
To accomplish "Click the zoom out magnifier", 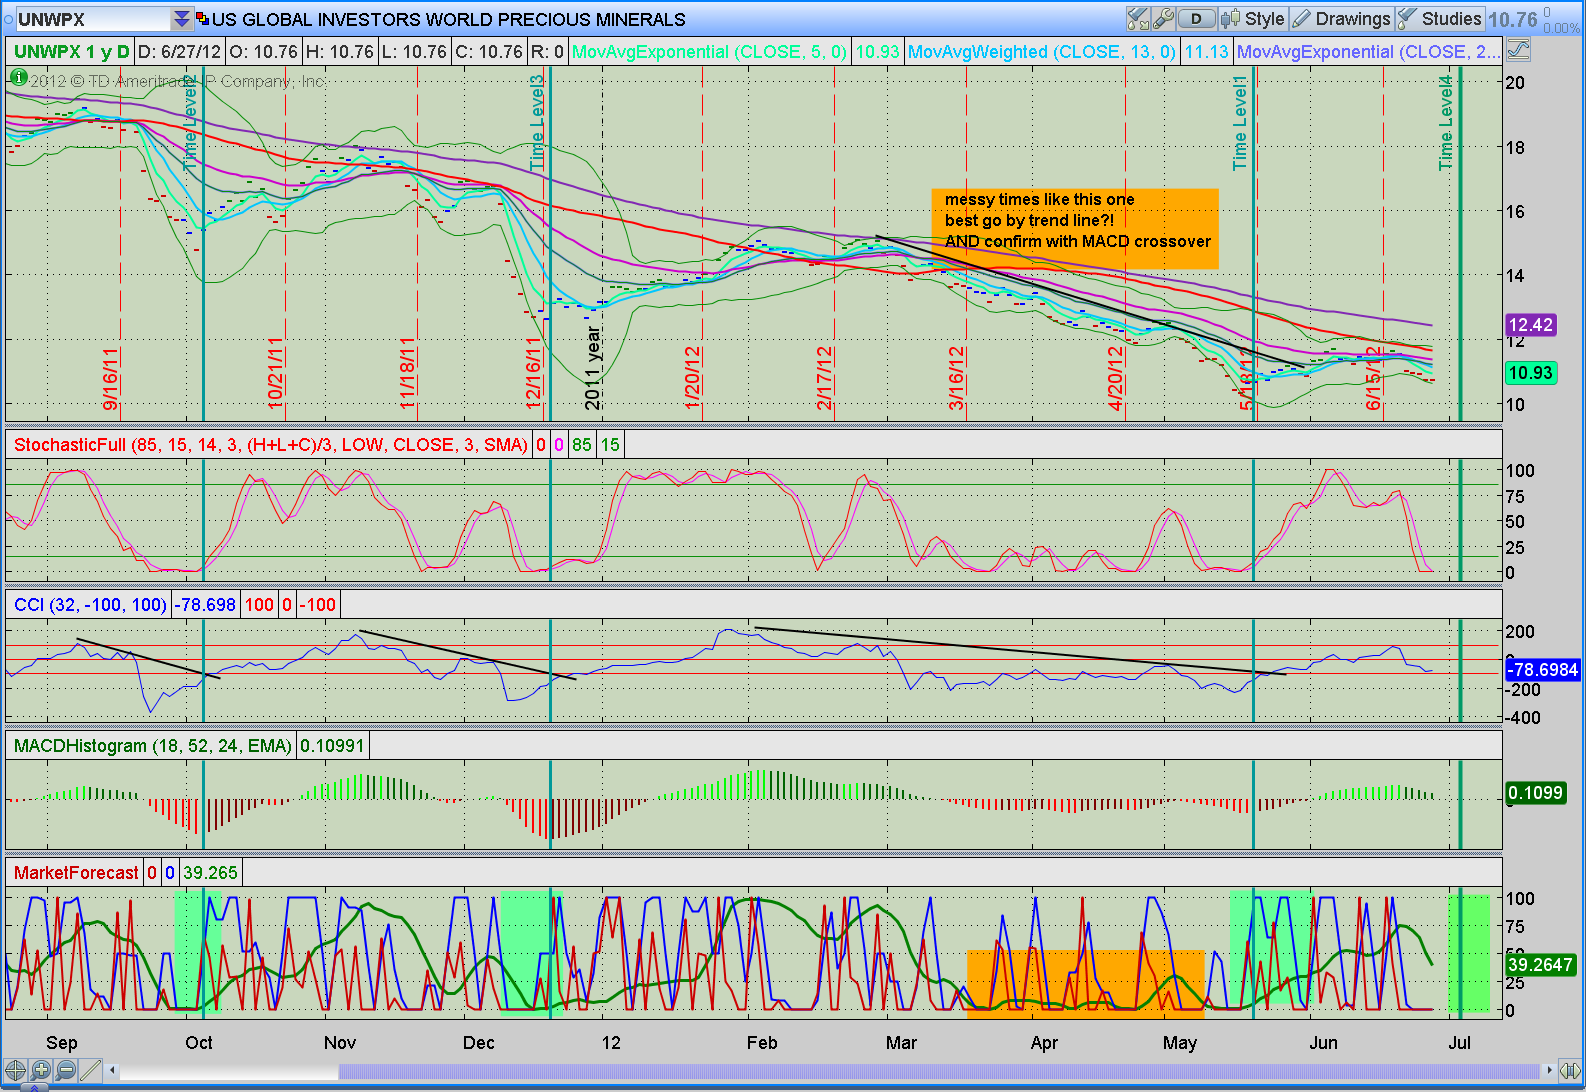I will (66, 1070).
